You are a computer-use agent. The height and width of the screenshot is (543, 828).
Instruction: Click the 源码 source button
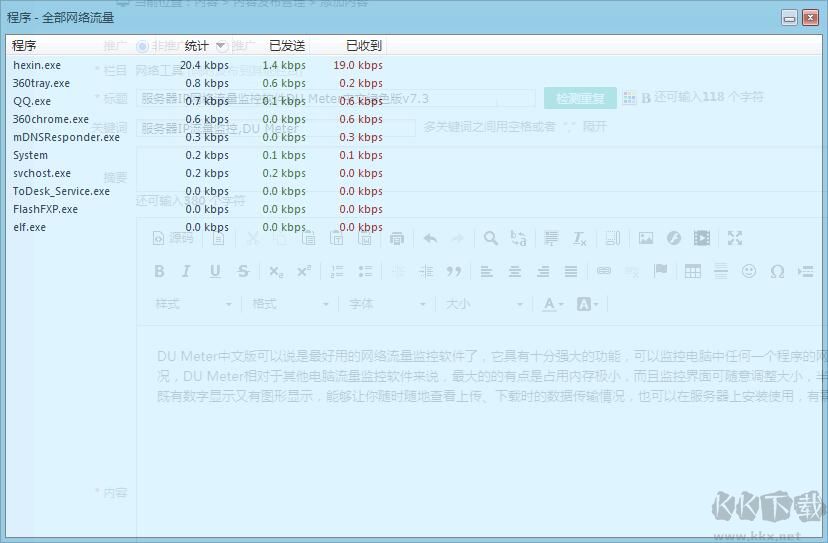173,238
